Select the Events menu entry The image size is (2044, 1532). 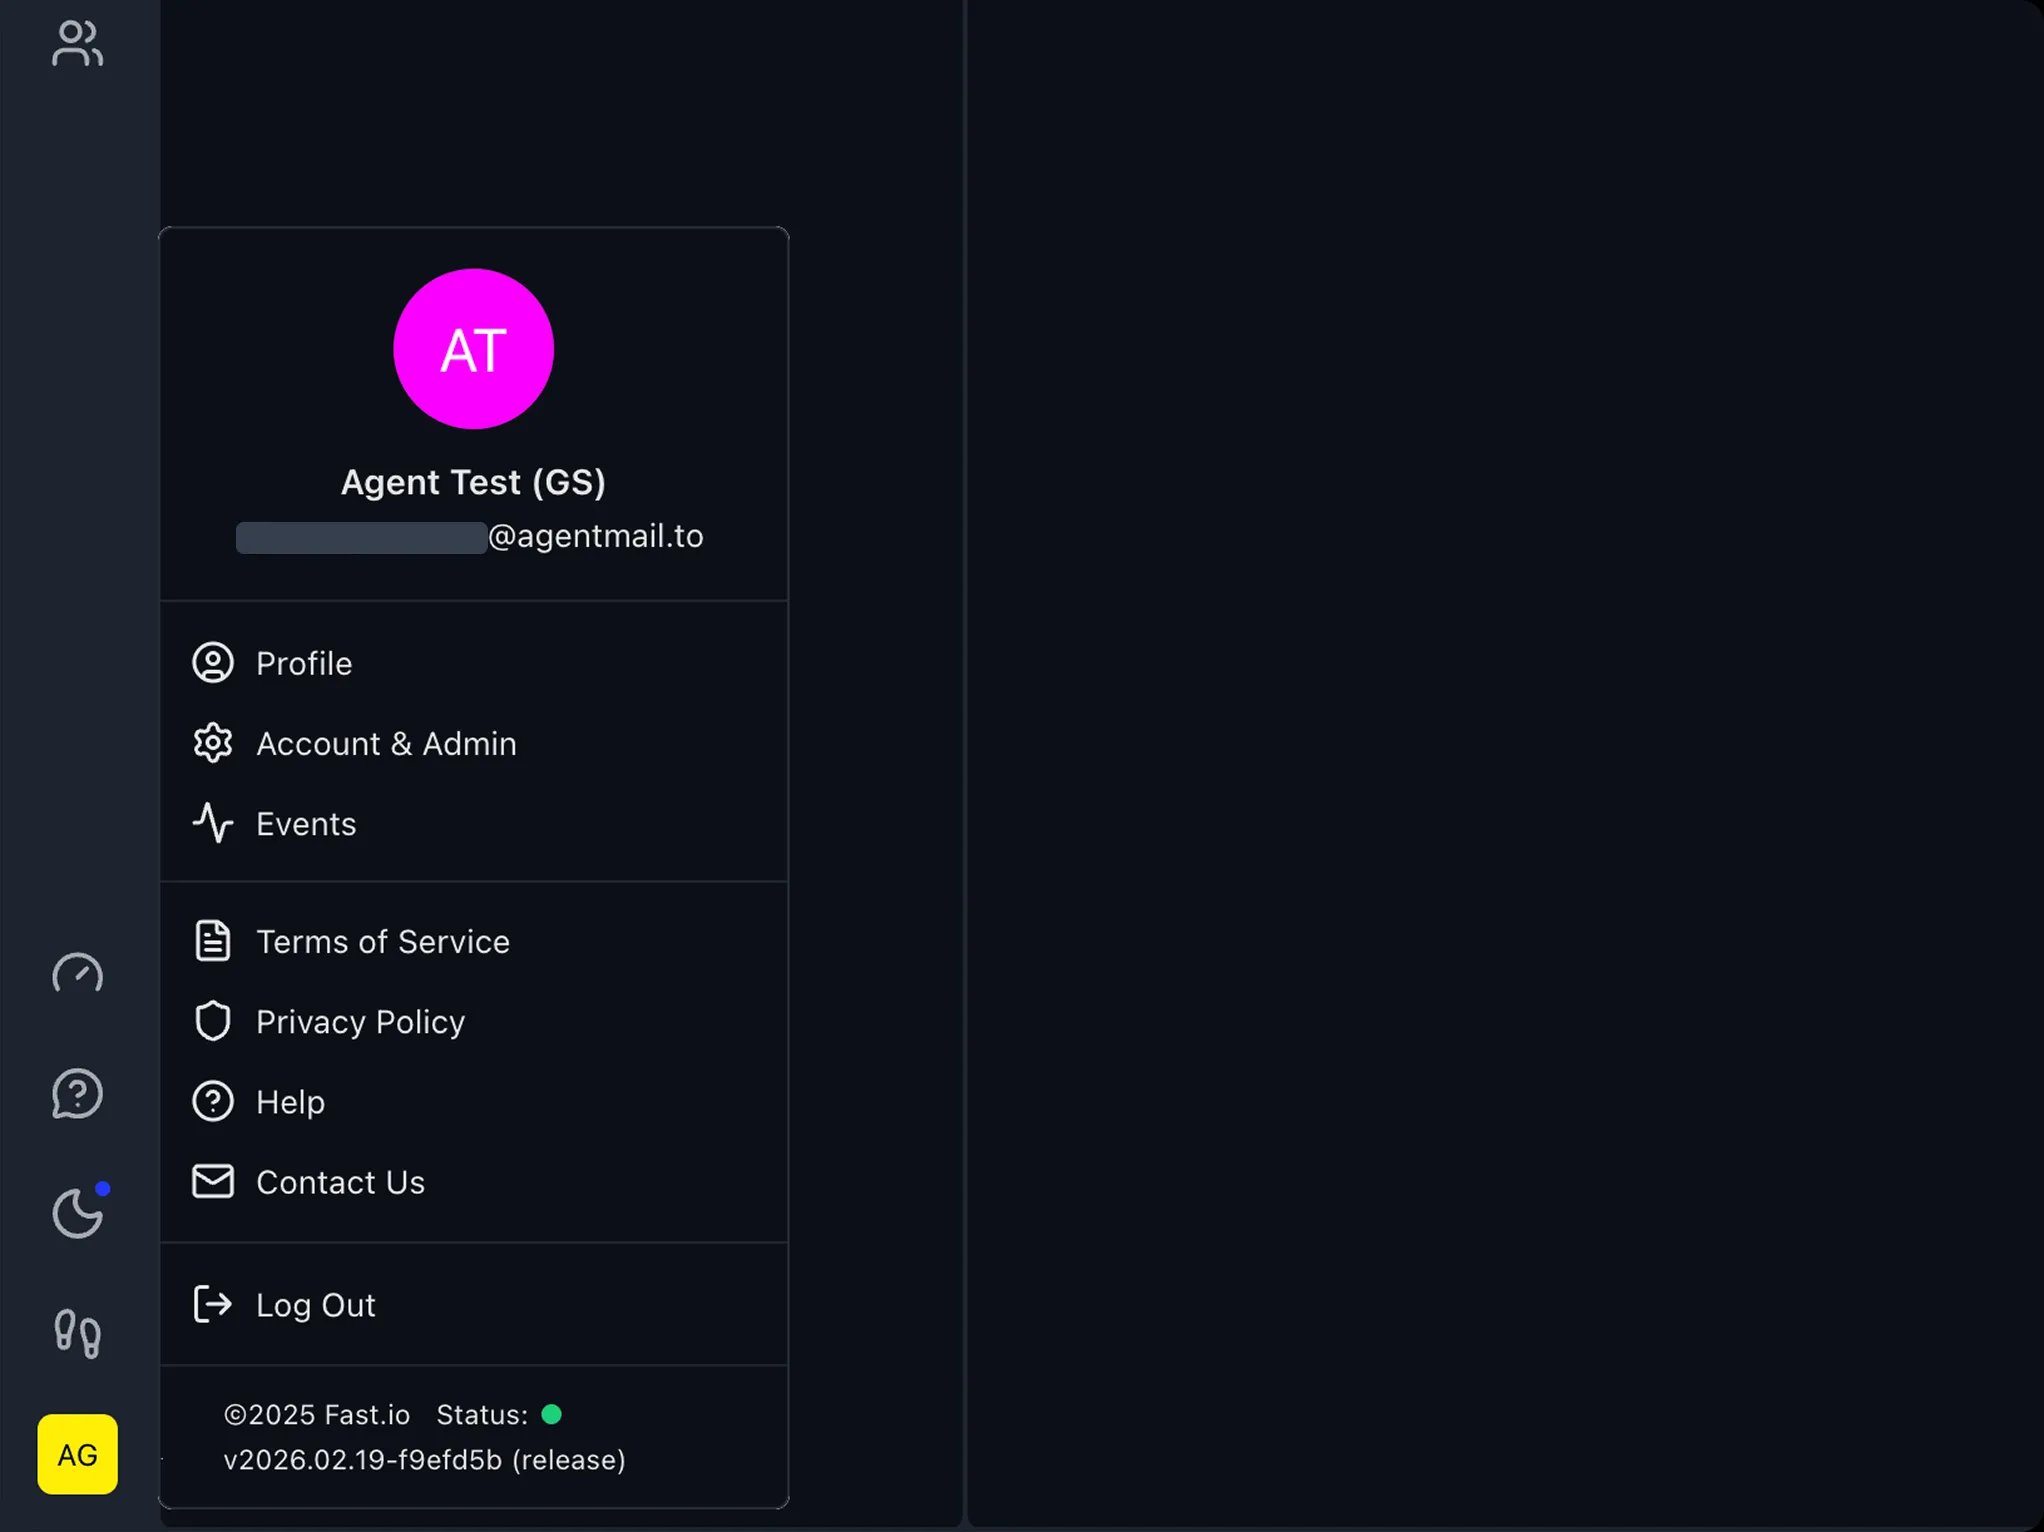pos(306,823)
